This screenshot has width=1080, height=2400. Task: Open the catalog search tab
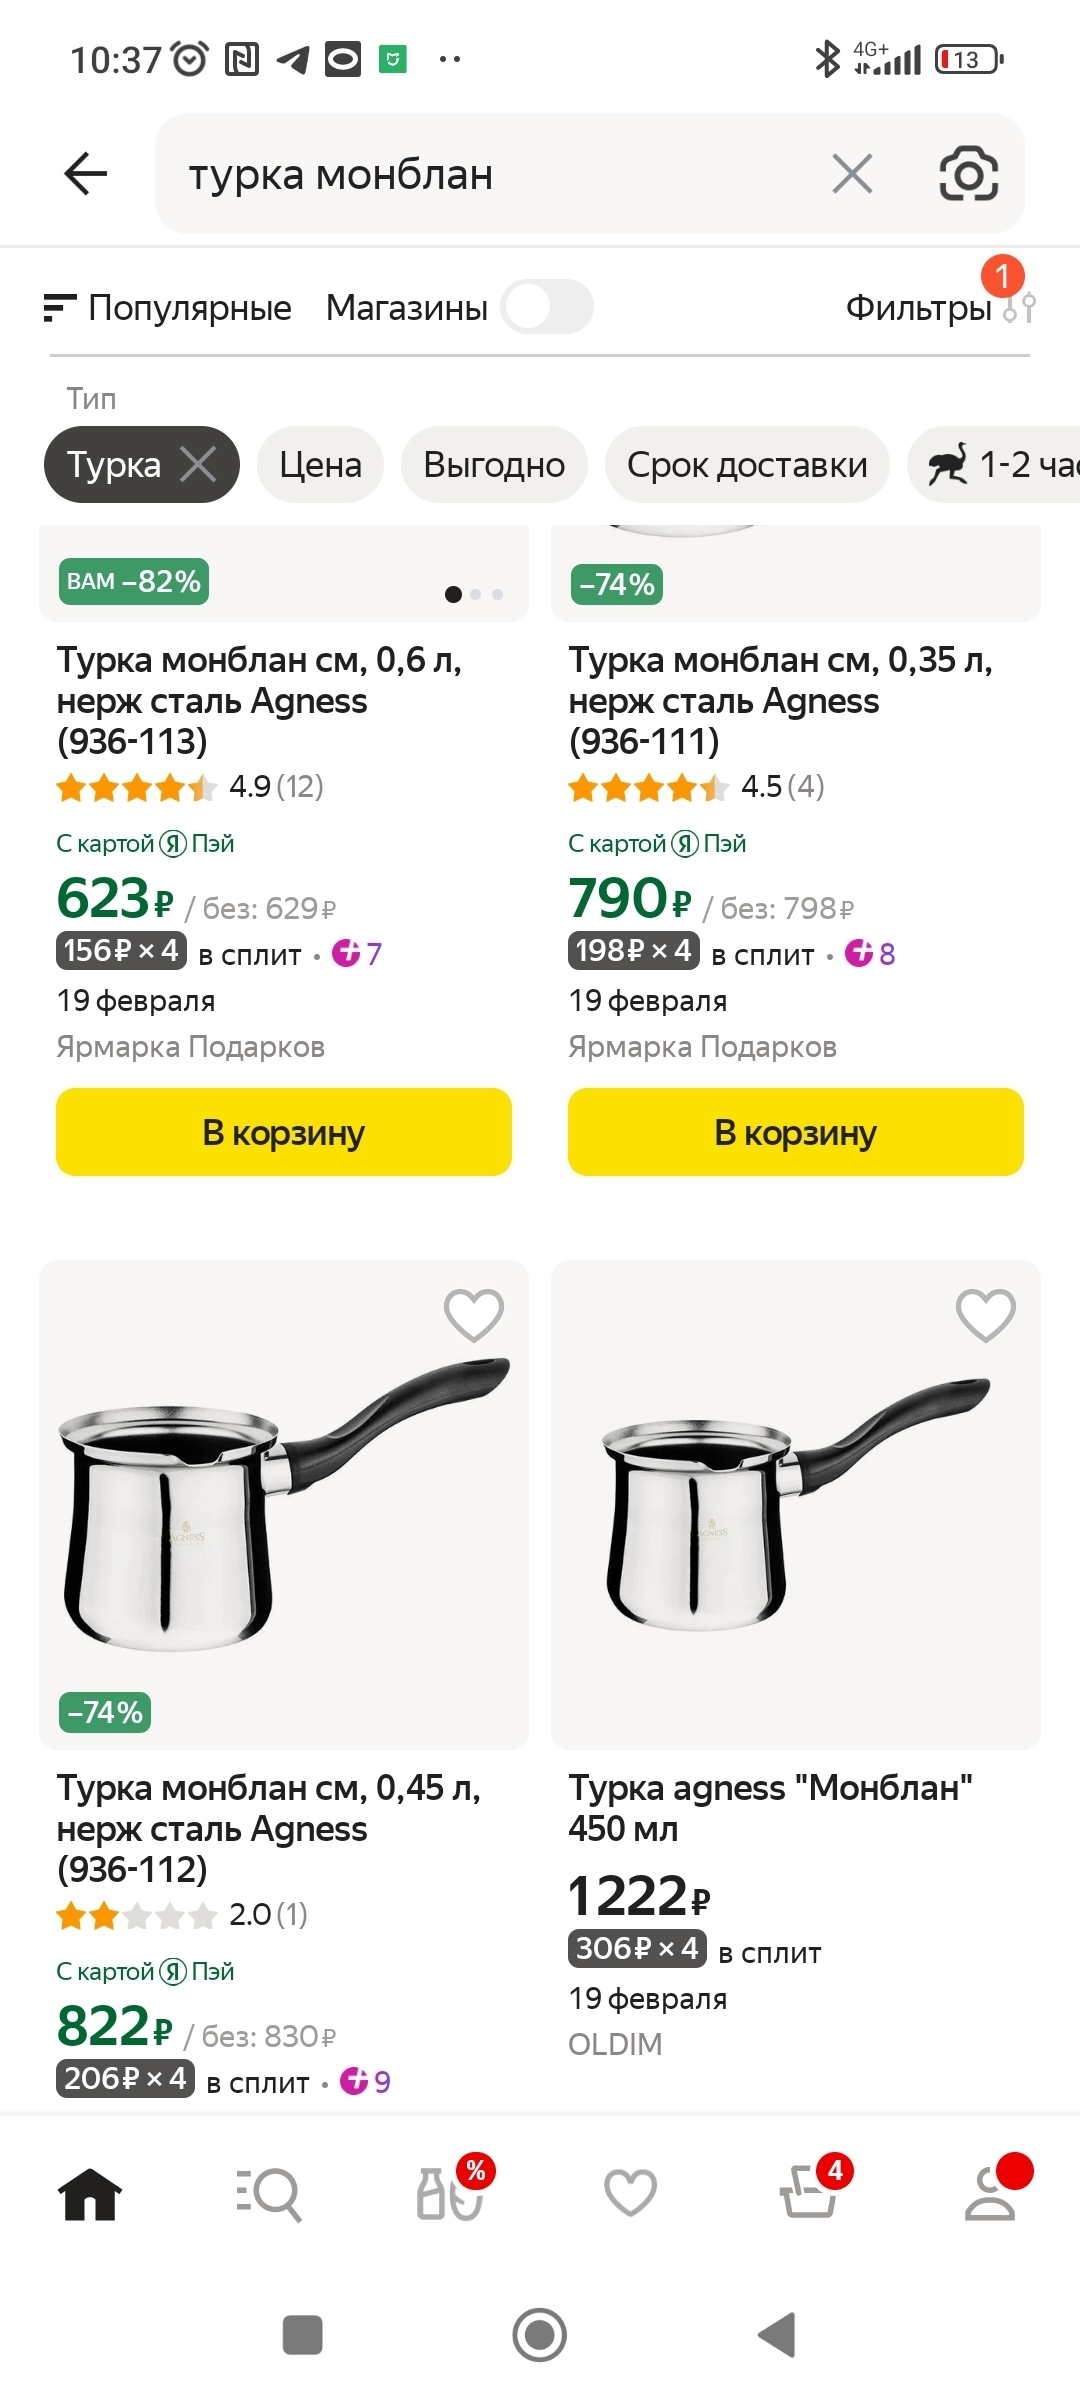269,2194
